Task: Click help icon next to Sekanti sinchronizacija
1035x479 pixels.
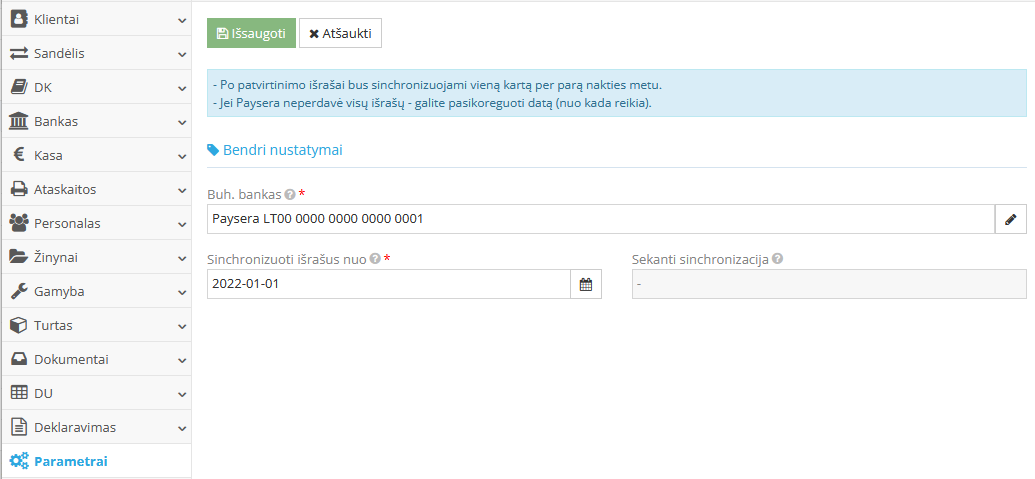Action: point(777,259)
